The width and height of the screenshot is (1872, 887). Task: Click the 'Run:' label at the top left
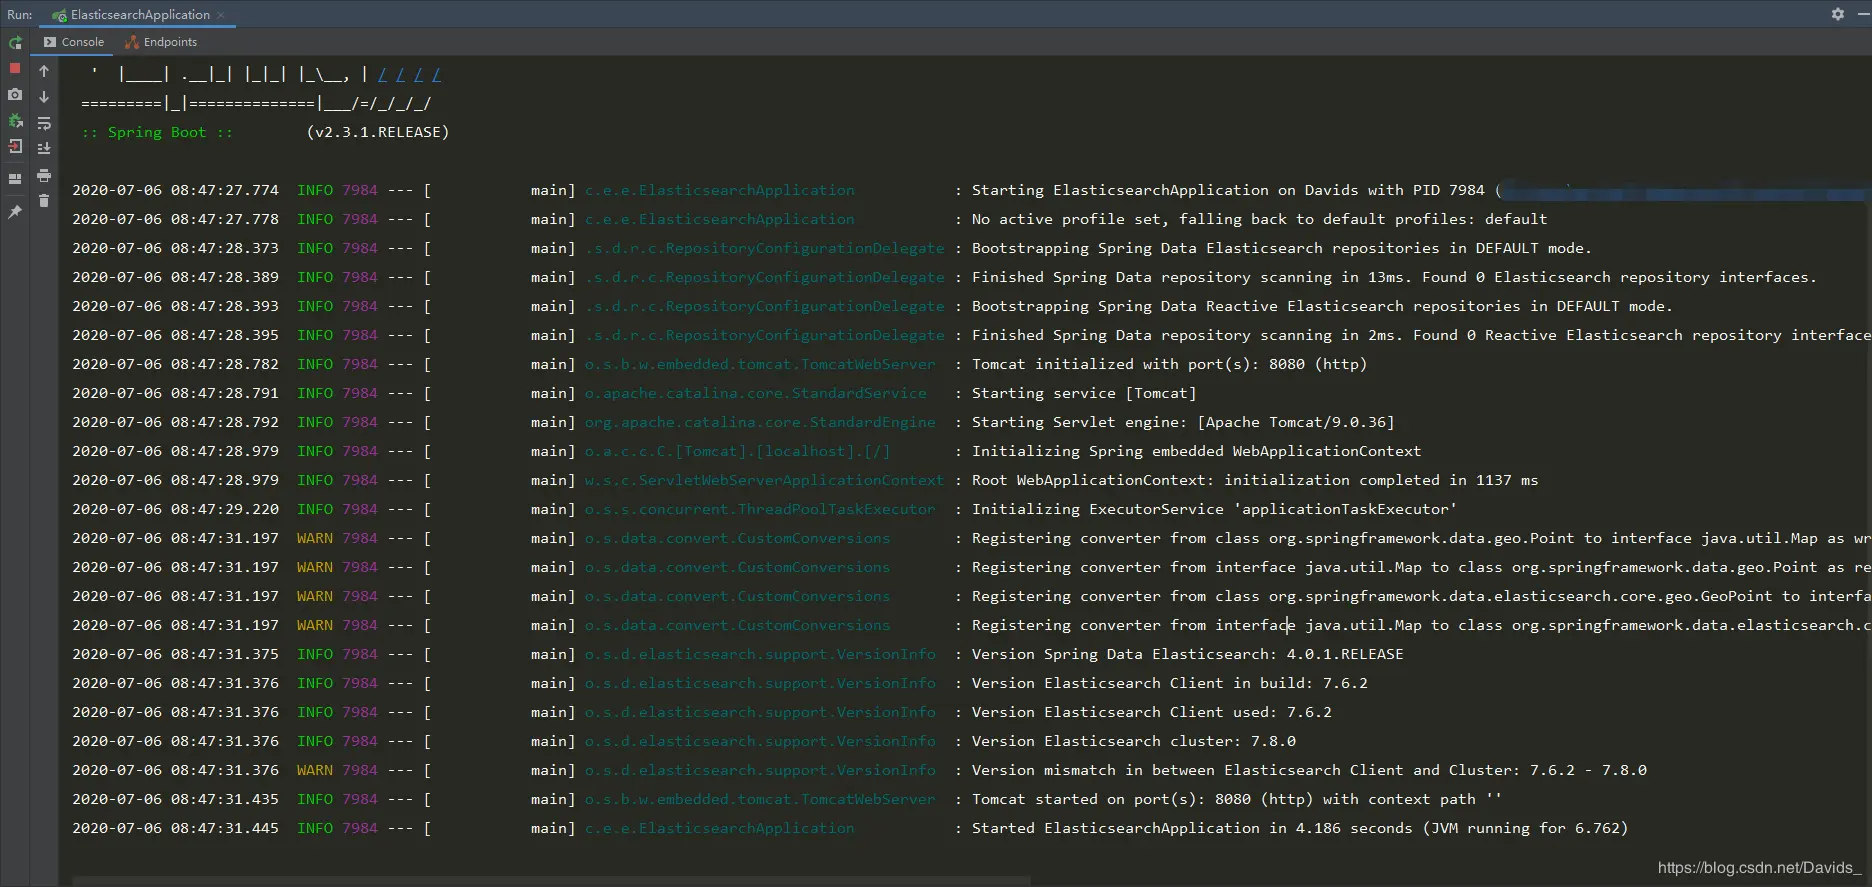pos(20,15)
